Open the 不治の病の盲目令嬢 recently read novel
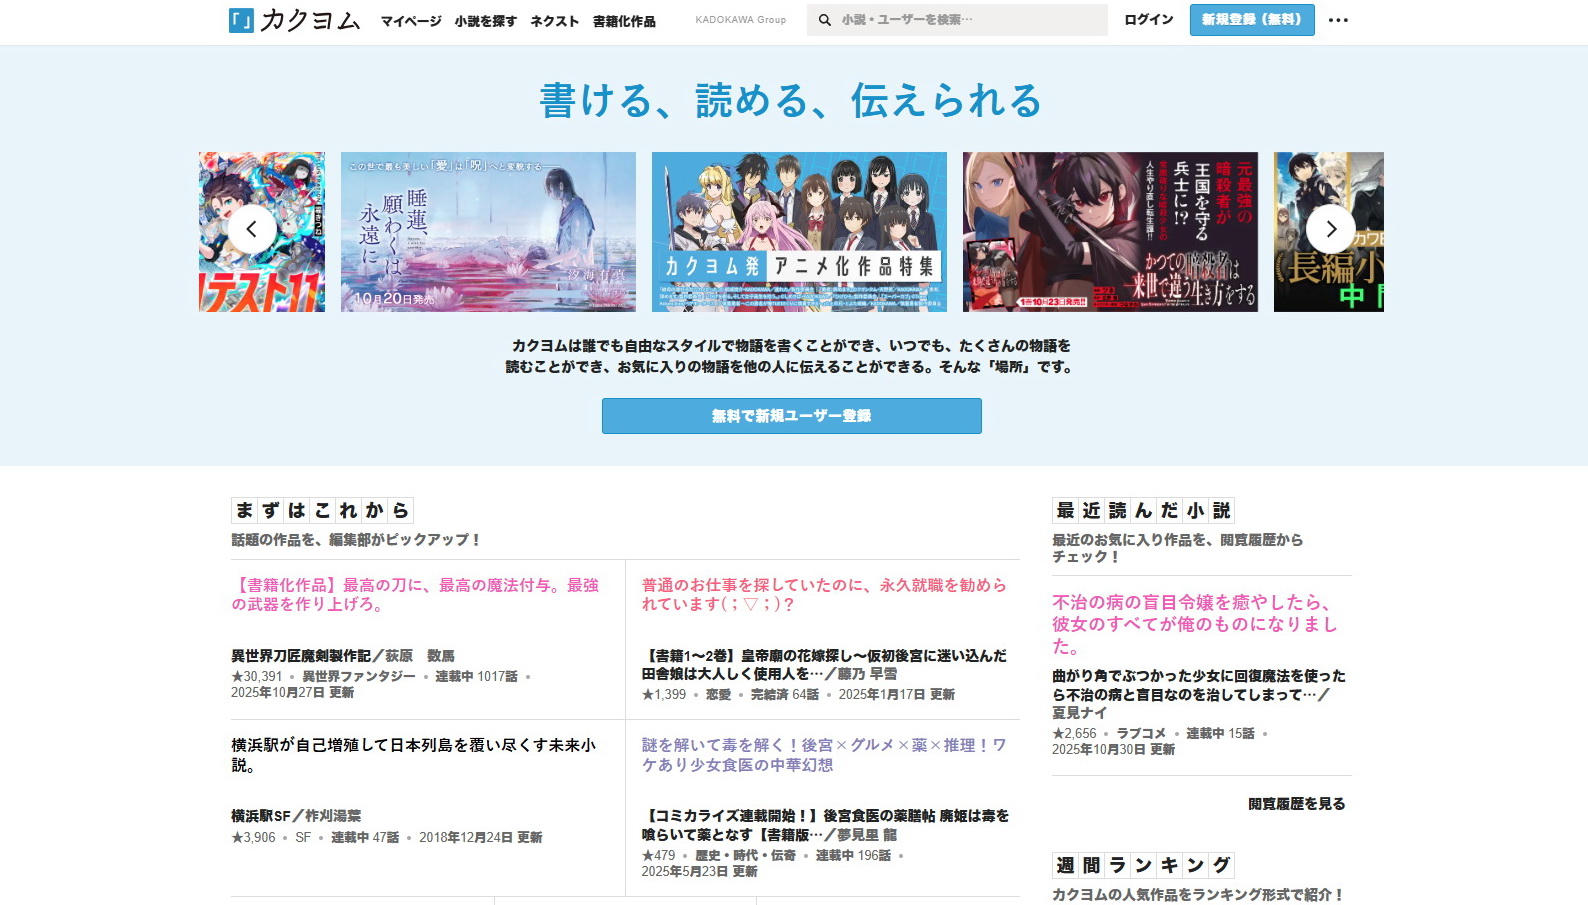This screenshot has height=905, width=1588. 1194,624
